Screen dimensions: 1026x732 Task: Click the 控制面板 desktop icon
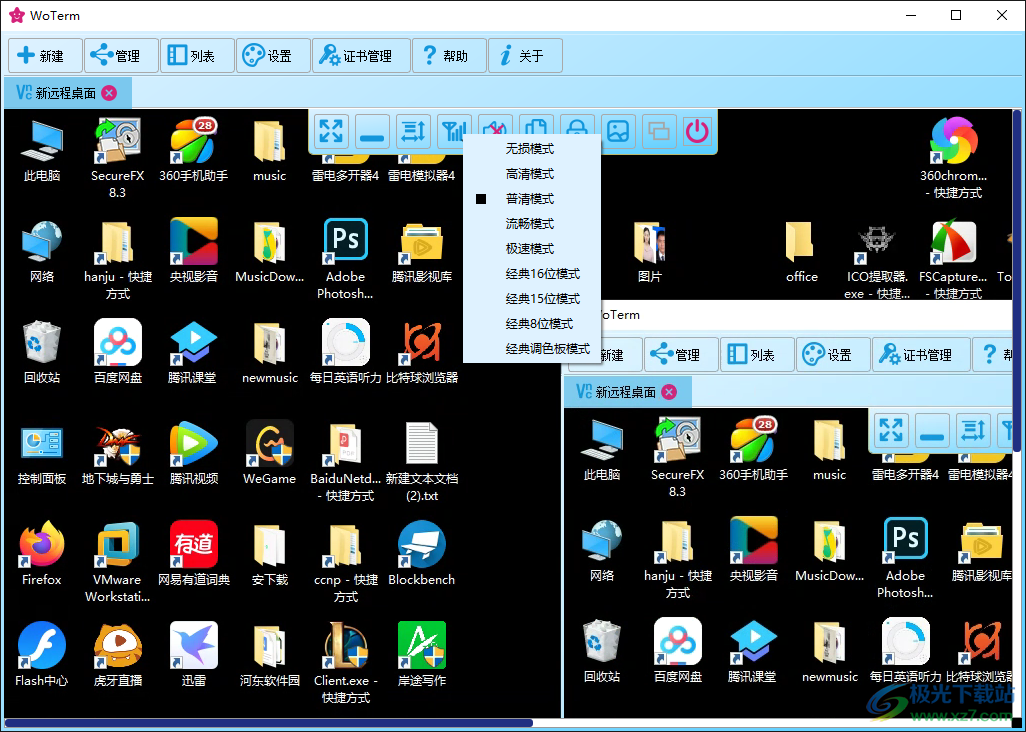pyautogui.click(x=42, y=455)
